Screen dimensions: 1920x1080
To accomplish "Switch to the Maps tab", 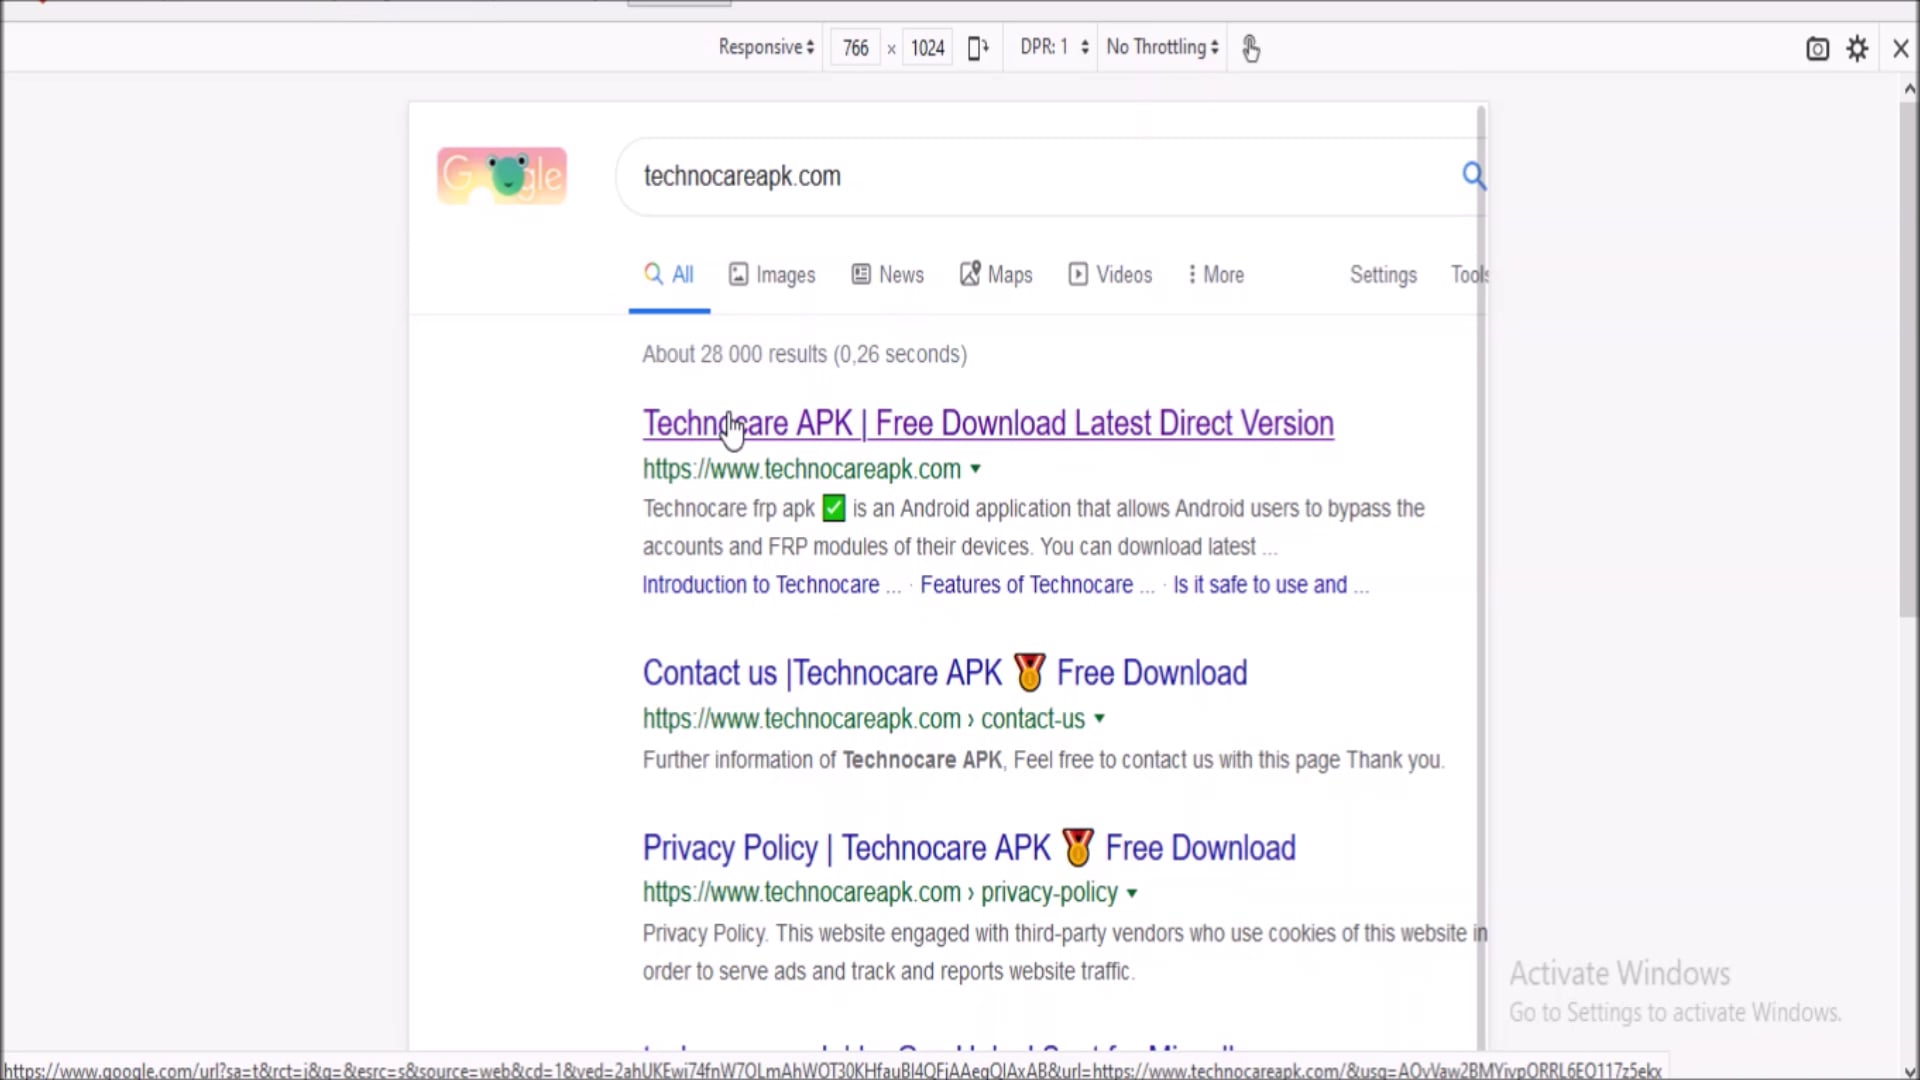I will (x=996, y=275).
